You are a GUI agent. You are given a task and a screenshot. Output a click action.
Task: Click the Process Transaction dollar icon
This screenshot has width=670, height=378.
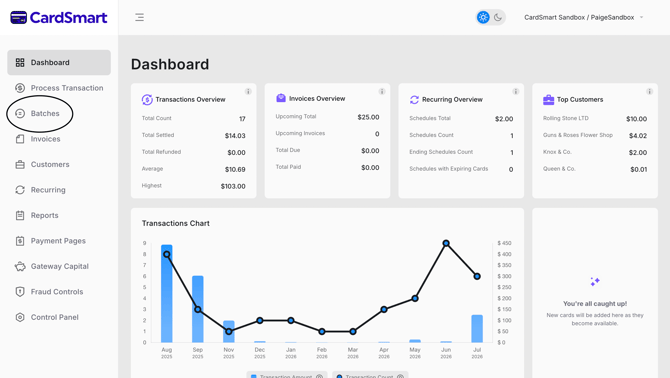coord(20,88)
